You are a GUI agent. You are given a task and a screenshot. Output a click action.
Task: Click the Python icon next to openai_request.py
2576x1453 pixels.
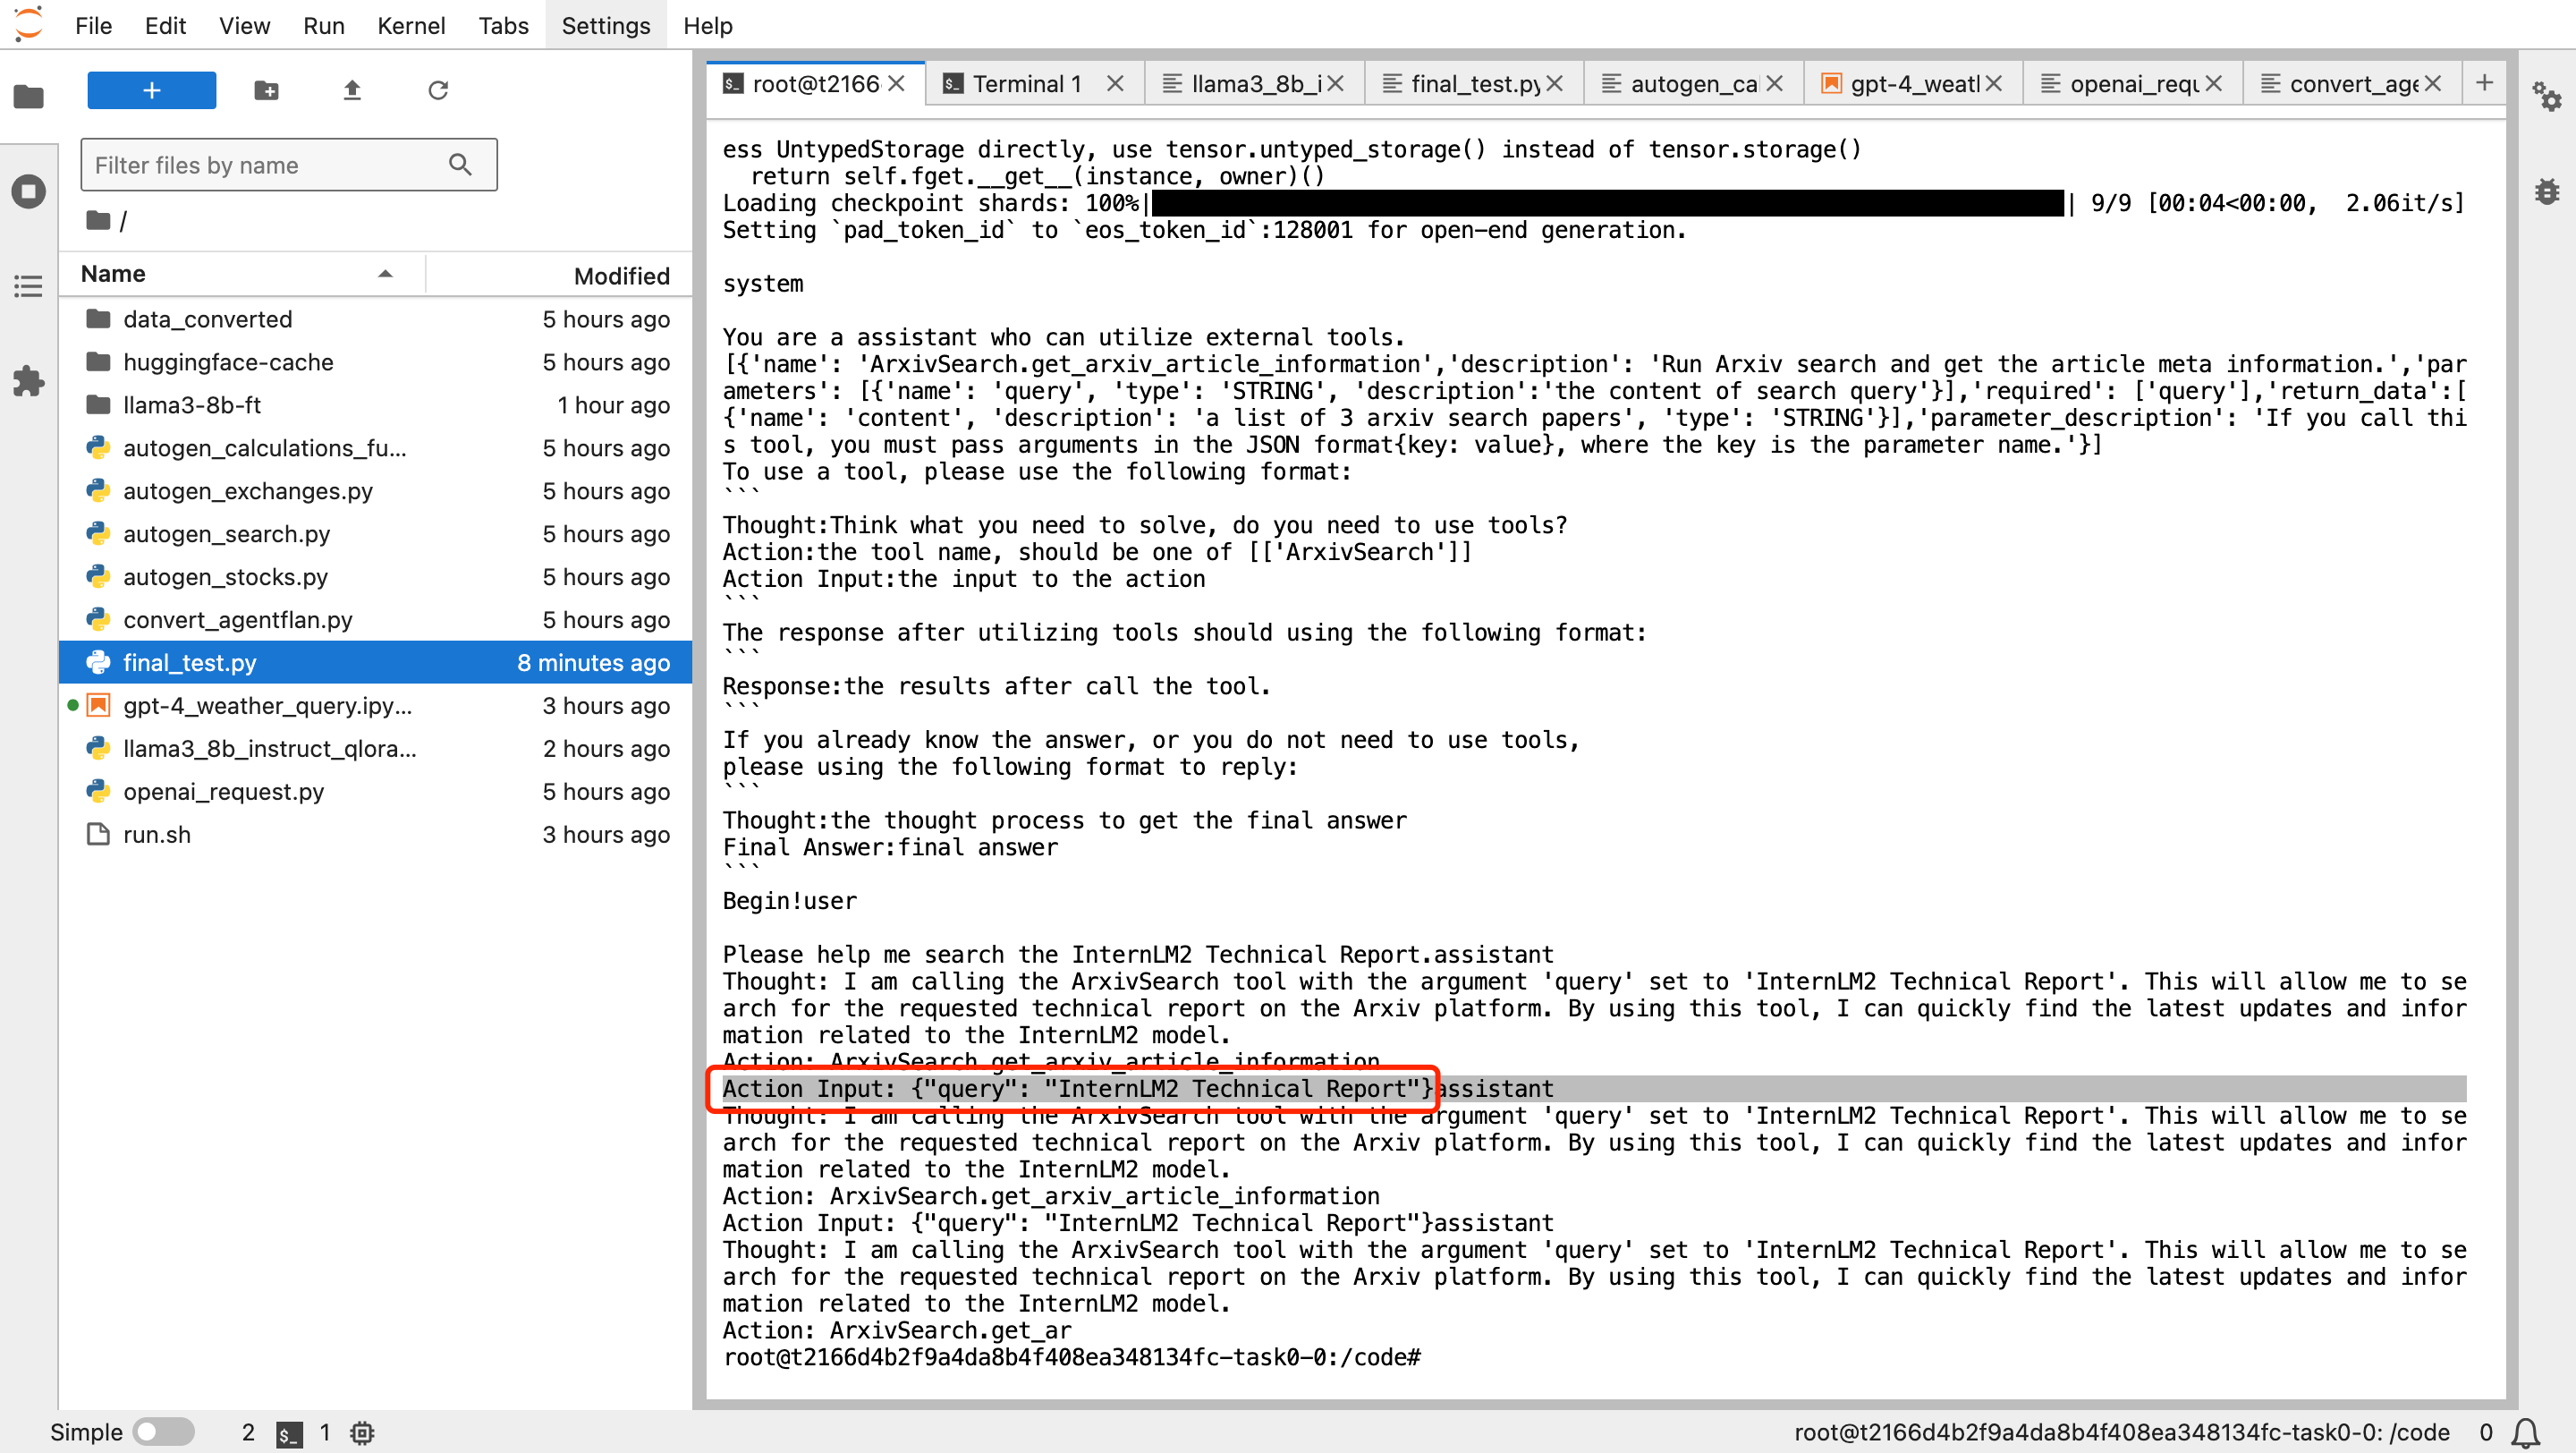[98, 791]
